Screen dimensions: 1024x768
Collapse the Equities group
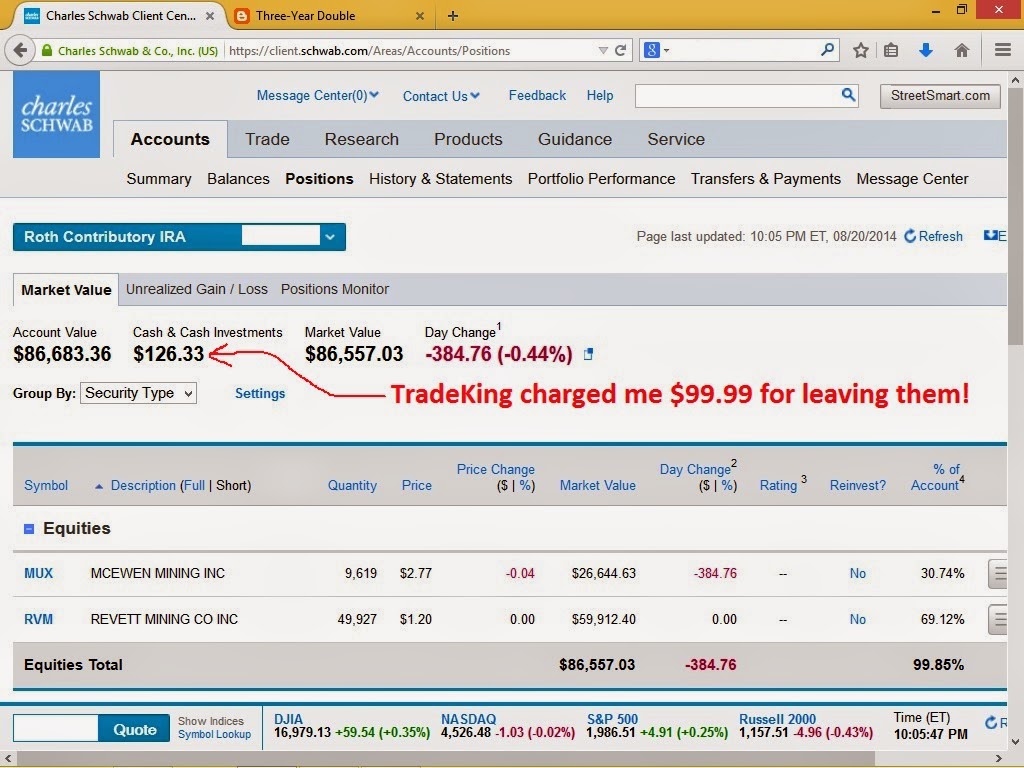[29, 529]
